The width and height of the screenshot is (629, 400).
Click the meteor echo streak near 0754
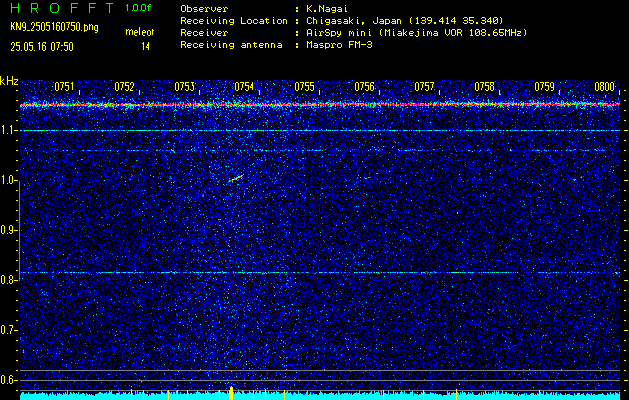[236, 179]
